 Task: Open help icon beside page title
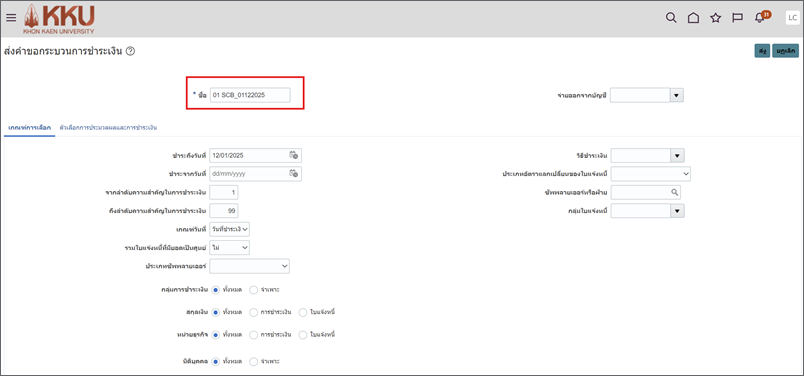pos(130,51)
